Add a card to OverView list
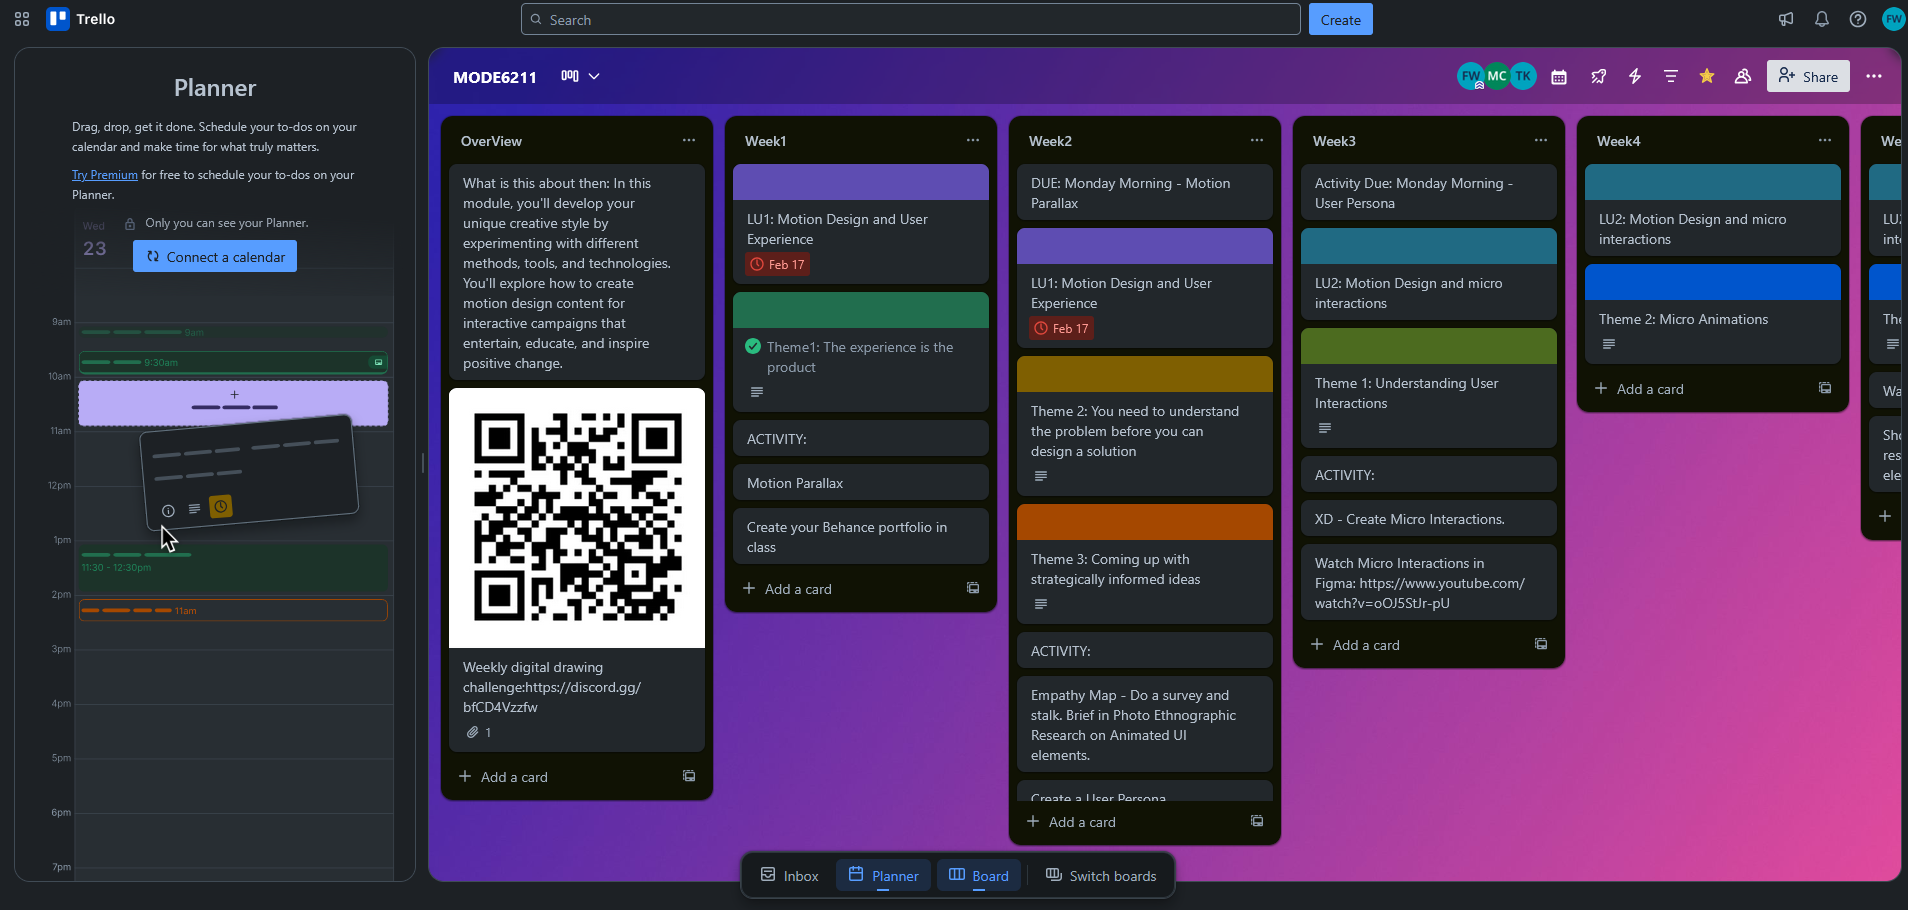The width and height of the screenshot is (1908, 910). point(560,777)
